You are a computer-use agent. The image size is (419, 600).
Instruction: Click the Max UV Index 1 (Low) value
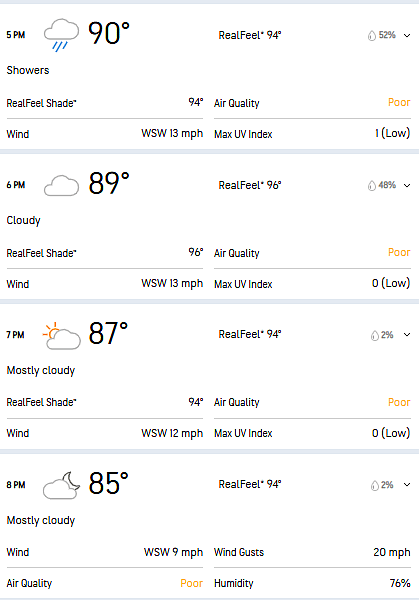(393, 133)
